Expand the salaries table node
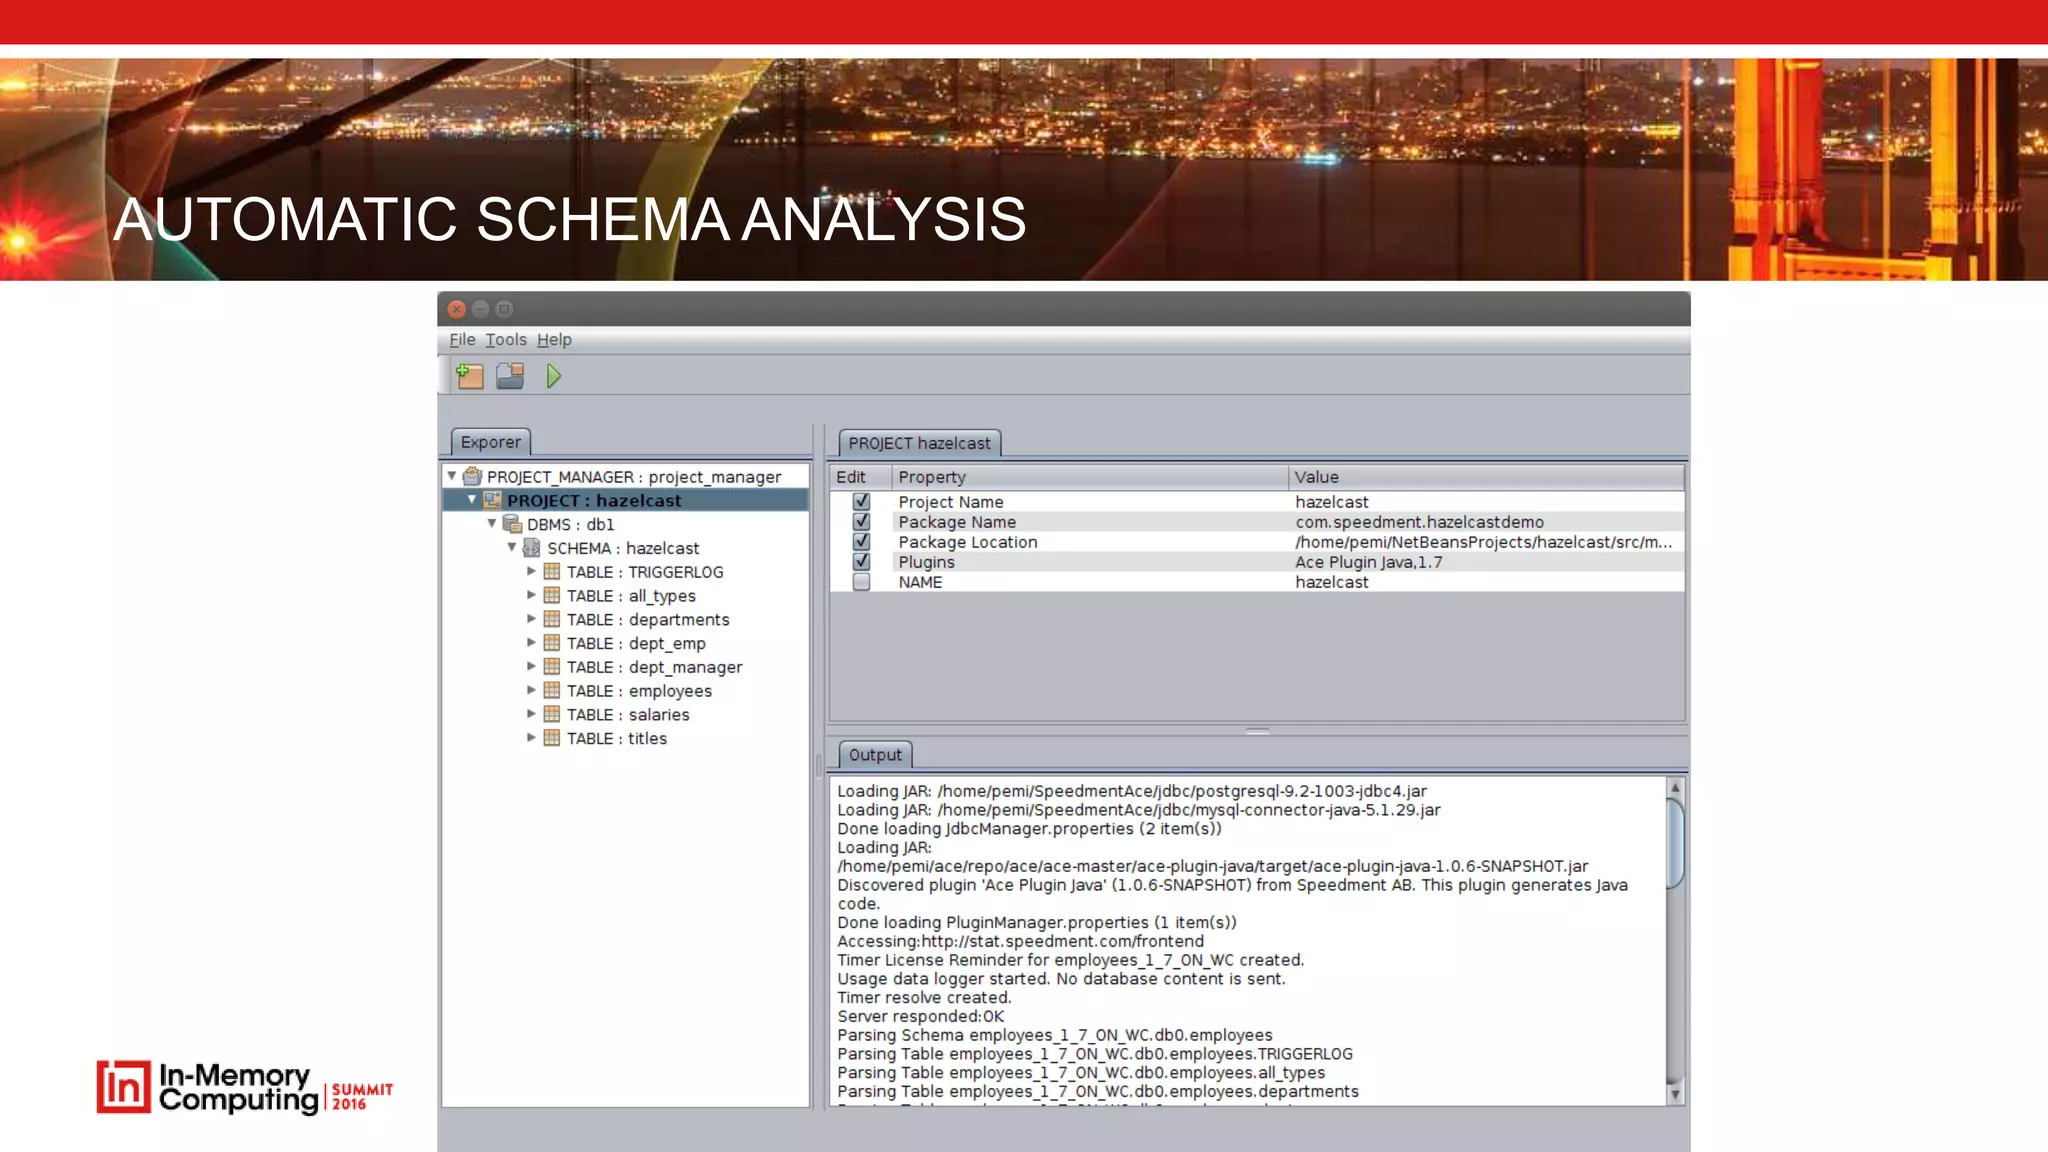This screenshot has height=1152, width=2048. pos(531,713)
